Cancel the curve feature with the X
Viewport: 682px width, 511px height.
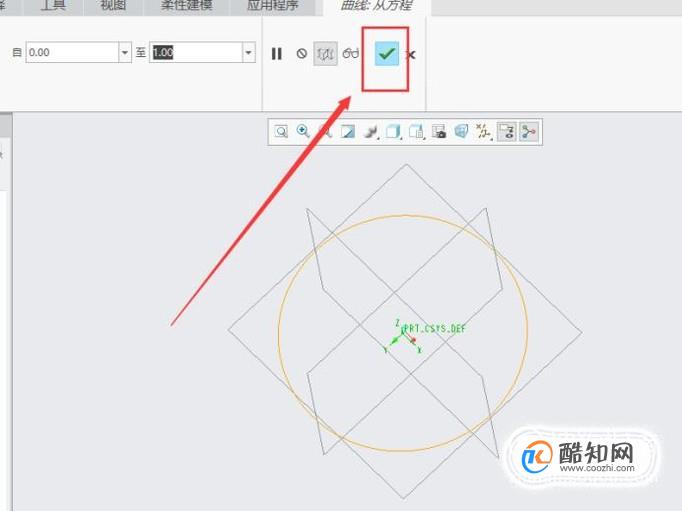coord(411,55)
